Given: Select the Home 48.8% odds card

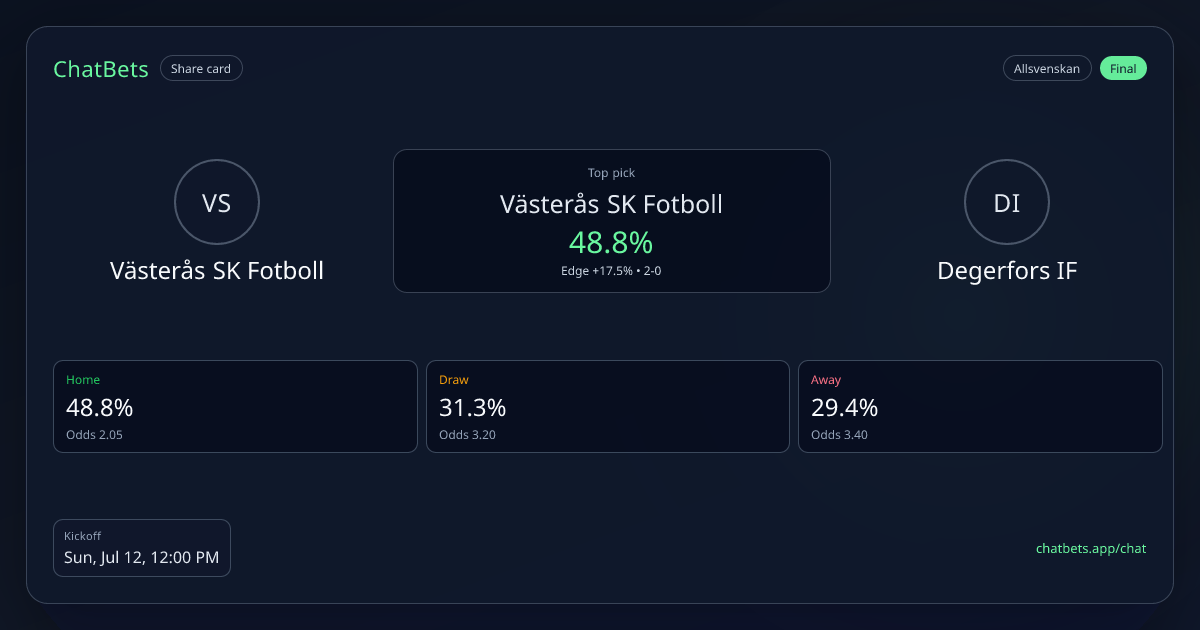Looking at the screenshot, I should pos(235,407).
